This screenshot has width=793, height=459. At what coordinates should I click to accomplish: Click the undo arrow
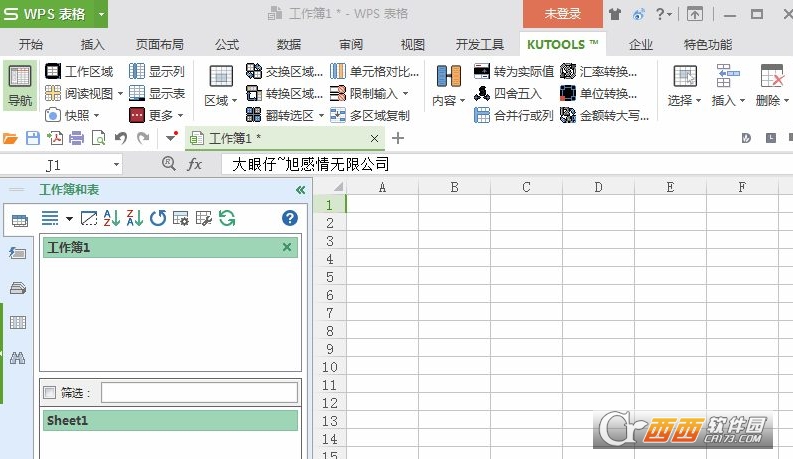click(120, 138)
